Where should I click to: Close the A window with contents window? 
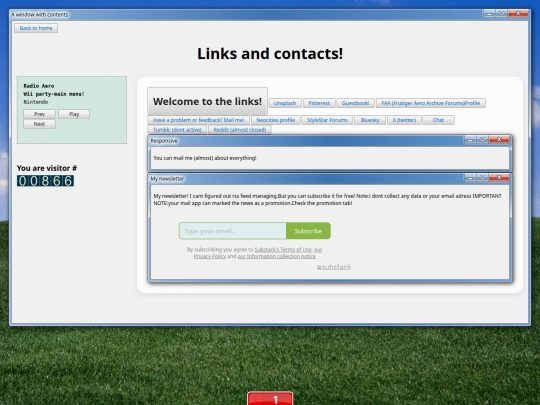pyautogui.click(x=518, y=13)
